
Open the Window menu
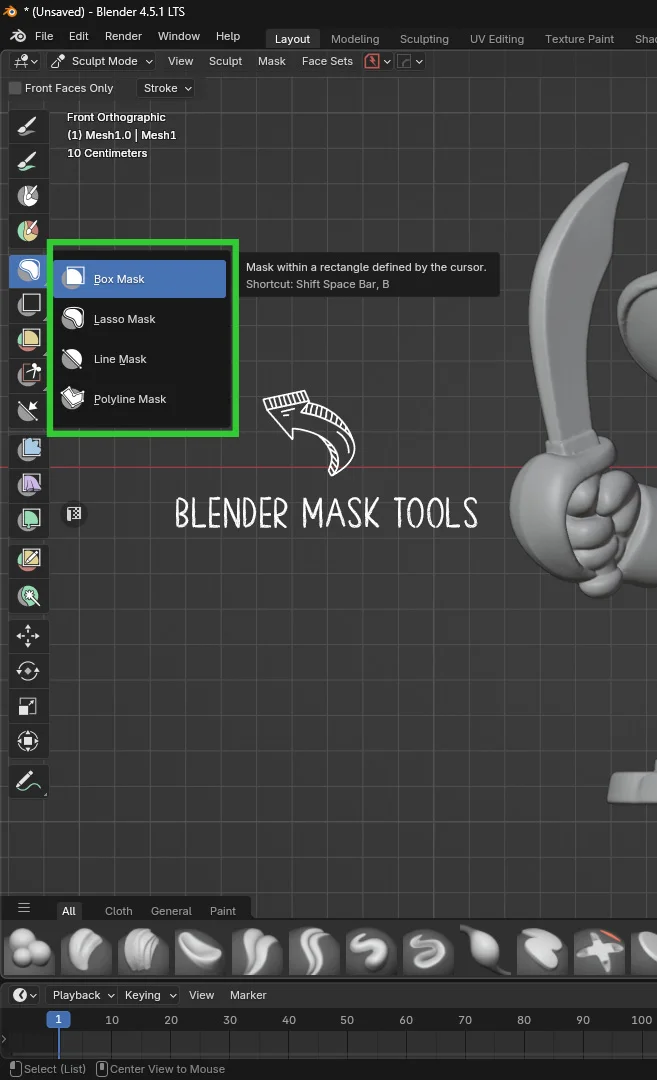179,37
